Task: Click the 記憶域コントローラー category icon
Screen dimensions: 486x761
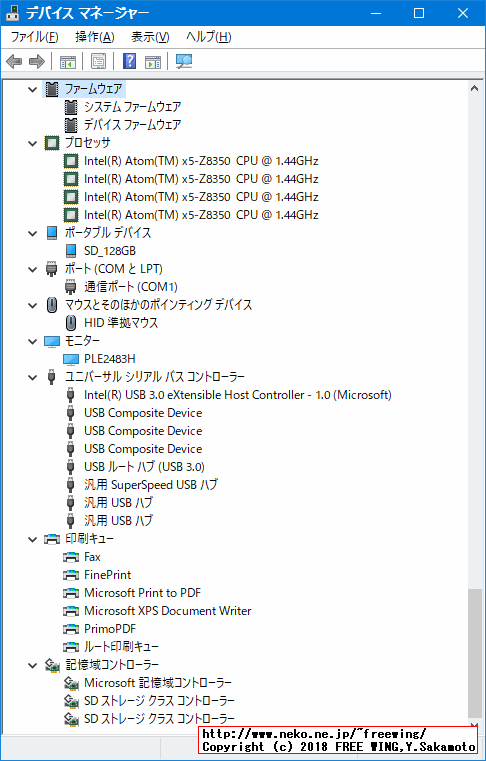Action: [51, 665]
